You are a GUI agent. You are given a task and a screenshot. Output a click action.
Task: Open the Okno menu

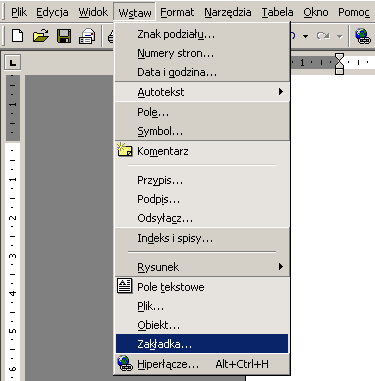coord(316,12)
